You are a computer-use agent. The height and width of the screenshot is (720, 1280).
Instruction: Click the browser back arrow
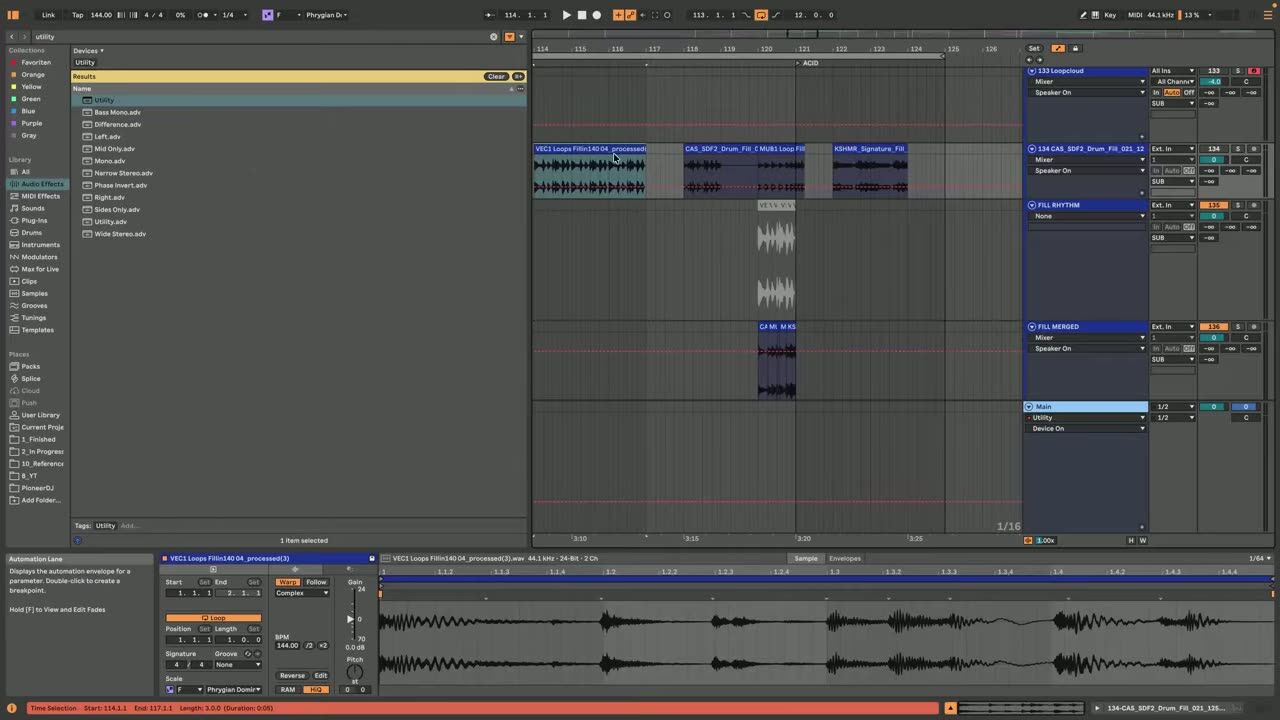tap(12, 37)
